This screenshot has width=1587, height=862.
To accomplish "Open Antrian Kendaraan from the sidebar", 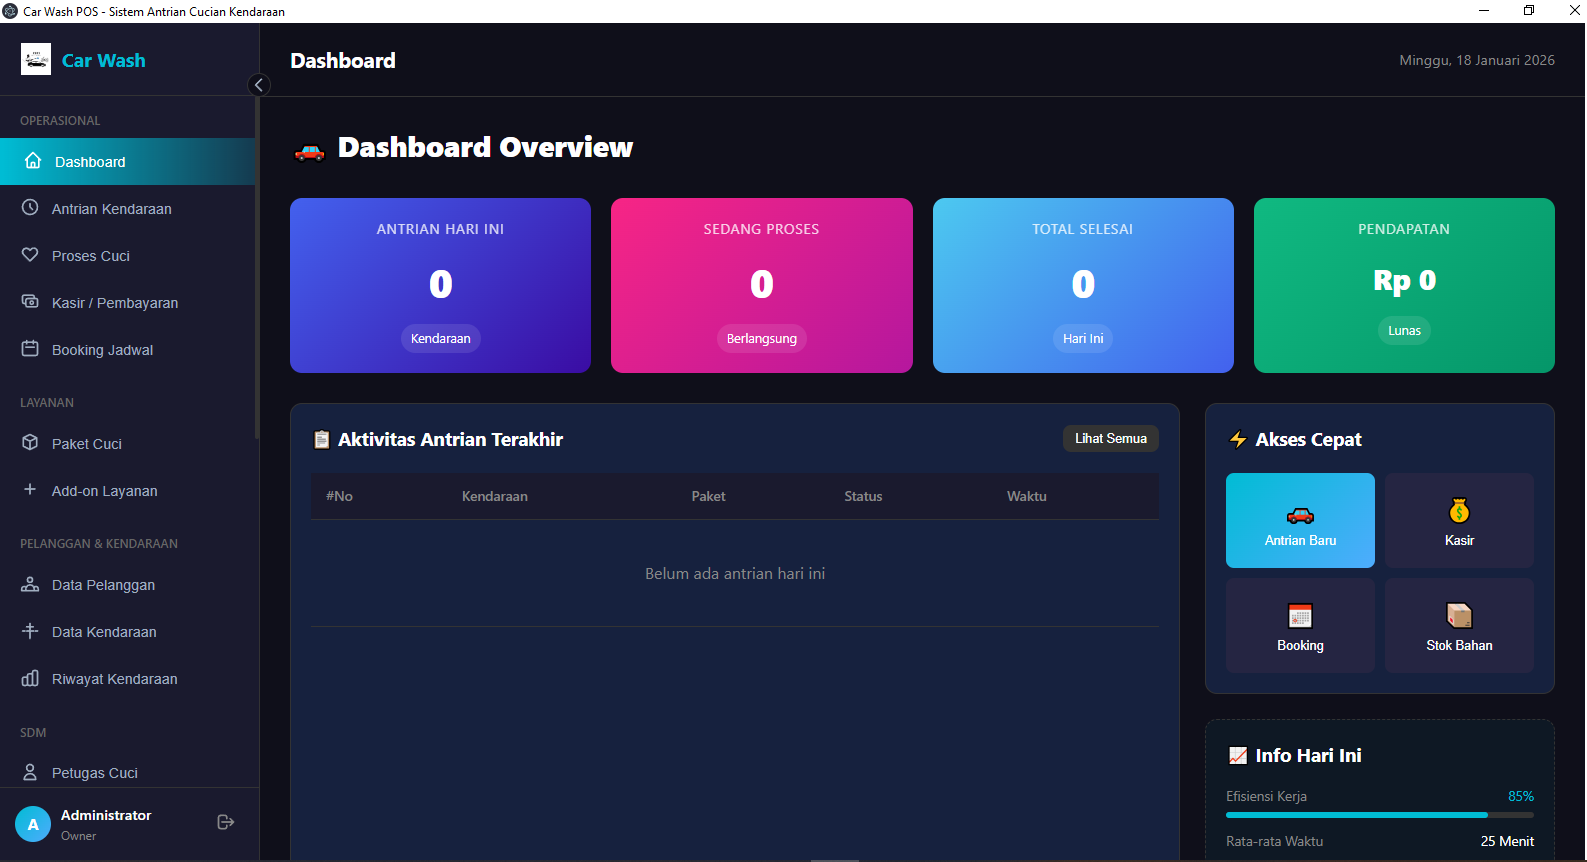I will [111, 209].
